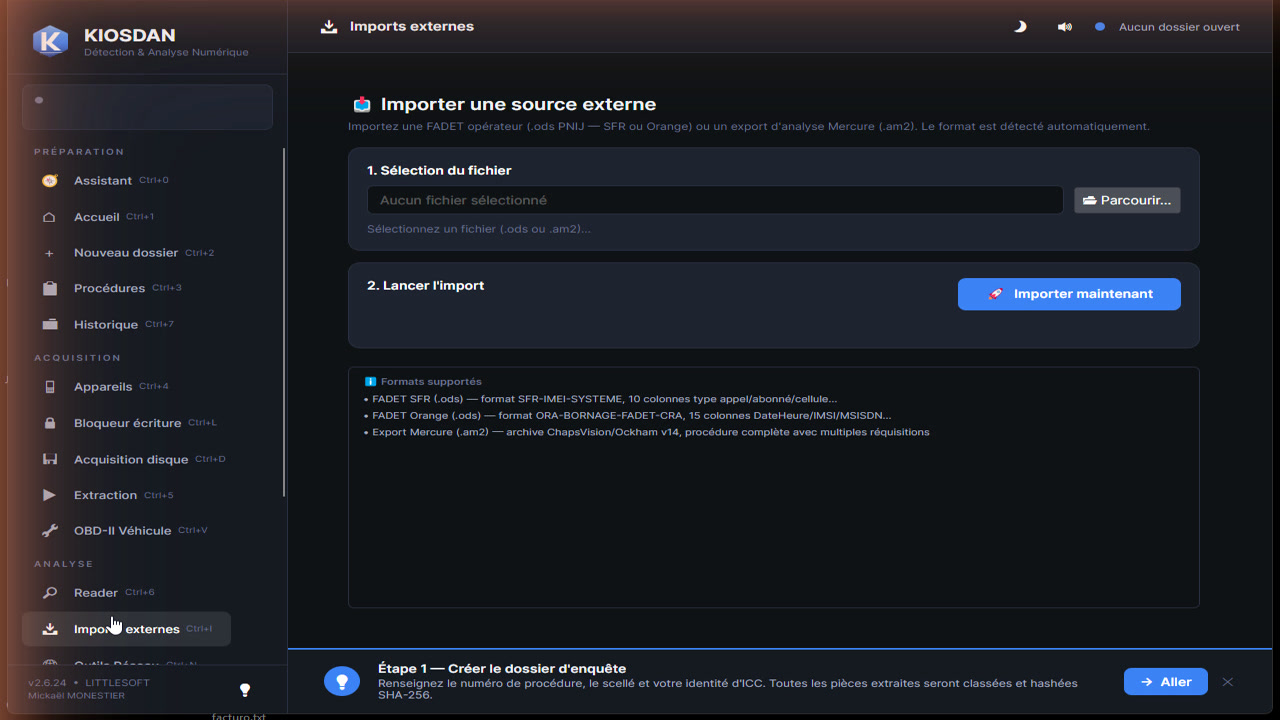Click the 'ANALYSE' section label

point(63,564)
